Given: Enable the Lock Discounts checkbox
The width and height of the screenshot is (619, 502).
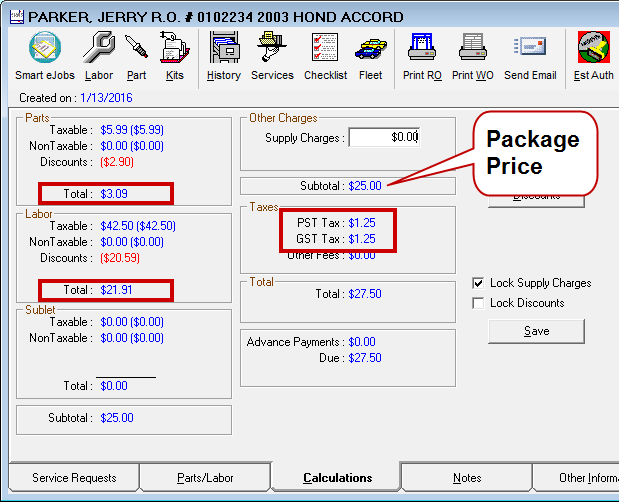Looking at the screenshot, I should click(x=479, y=303).
